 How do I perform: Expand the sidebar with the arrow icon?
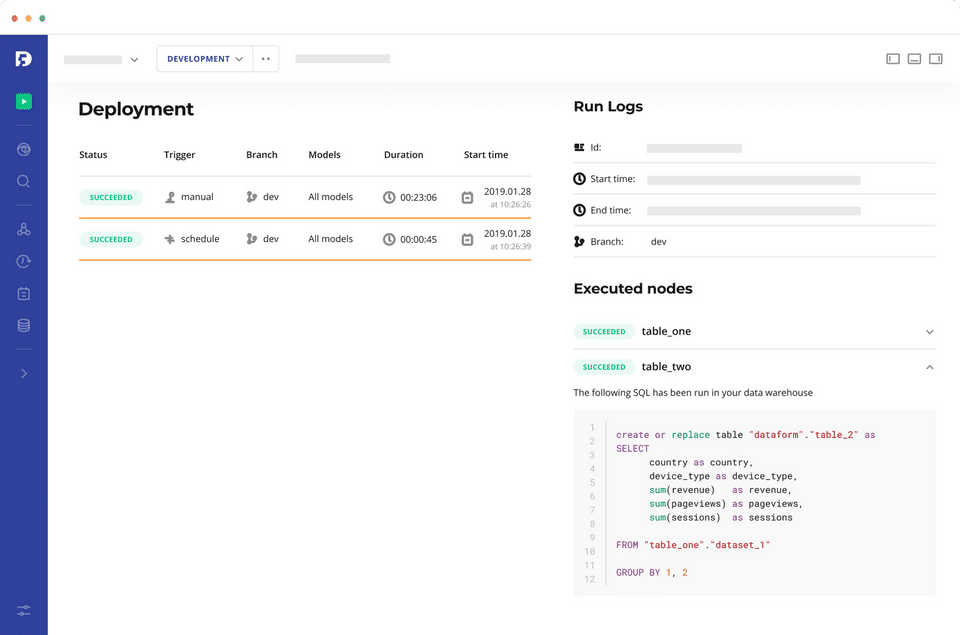[x=24, y=373]
